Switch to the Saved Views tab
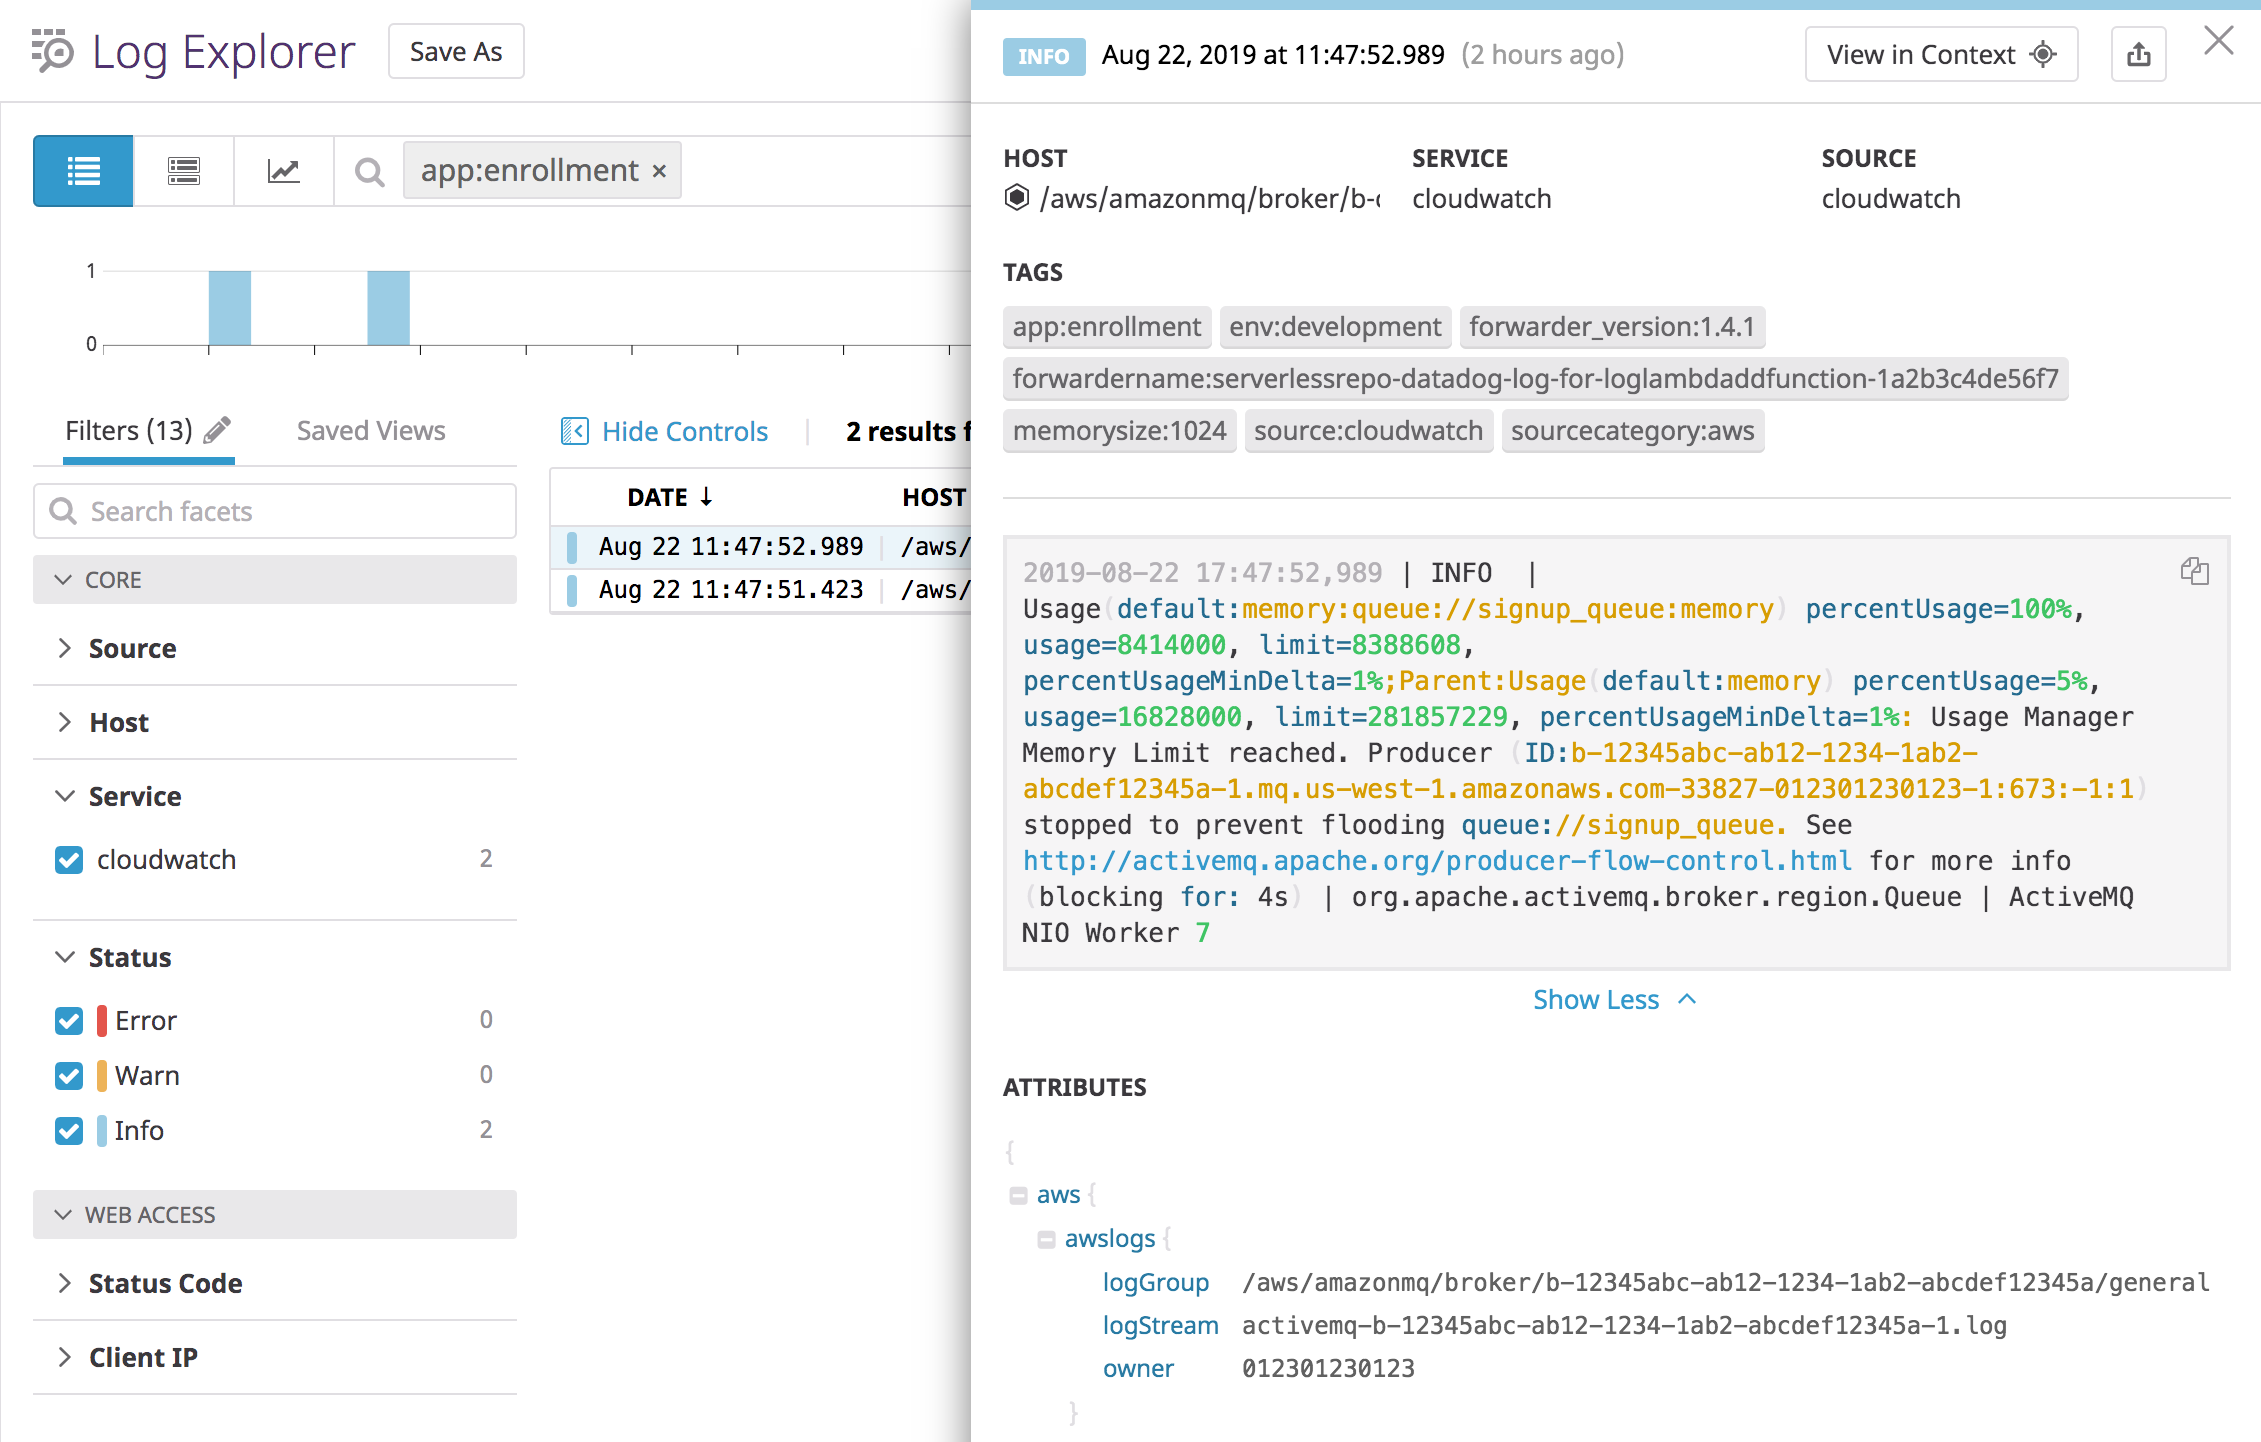This screenshot has width=2261, height=1442. [x=371, y=430]
